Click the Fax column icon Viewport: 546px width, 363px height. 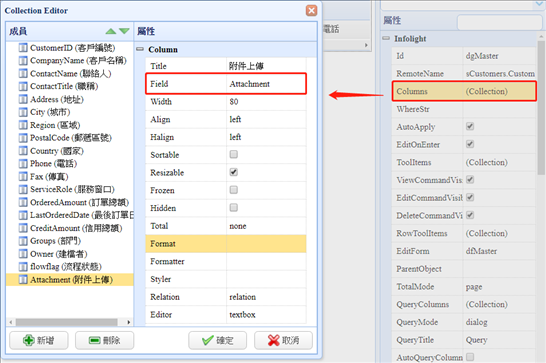point(23,177)
